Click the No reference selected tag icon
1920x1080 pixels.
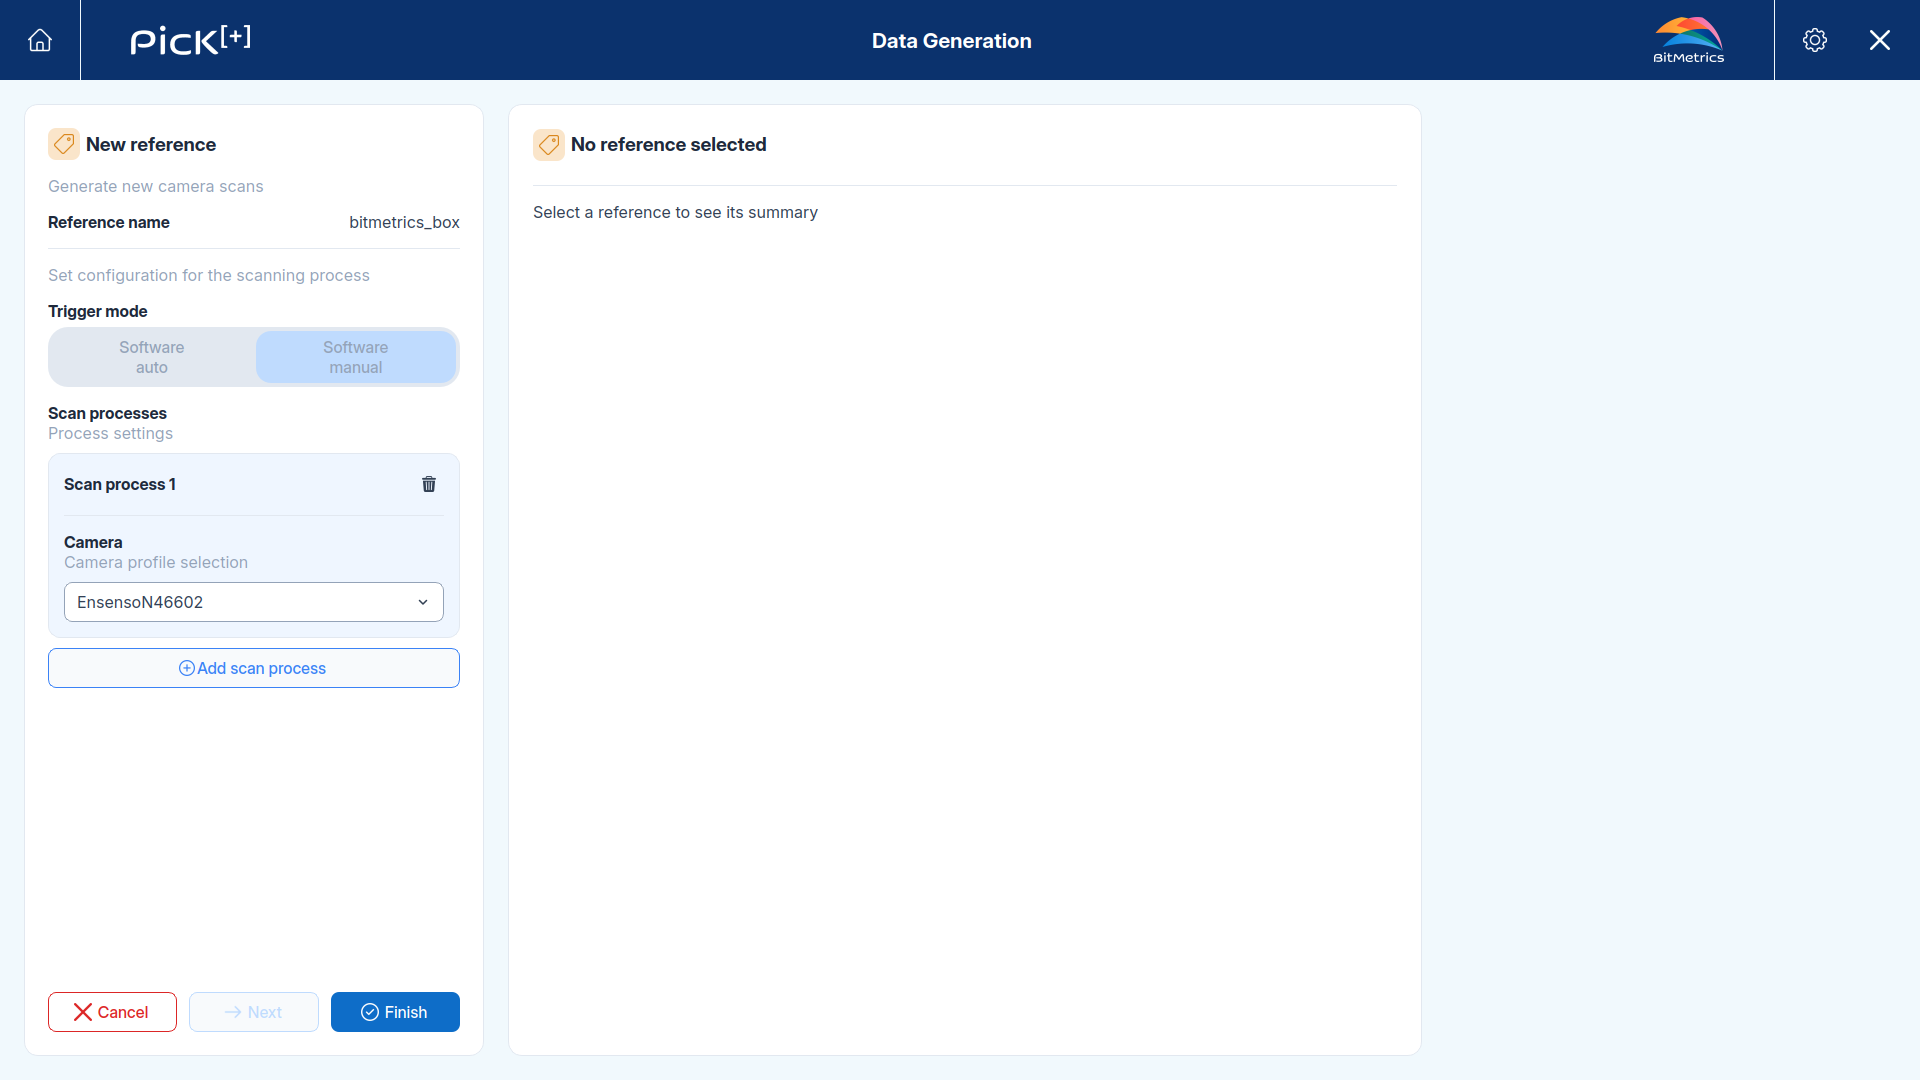549,144
